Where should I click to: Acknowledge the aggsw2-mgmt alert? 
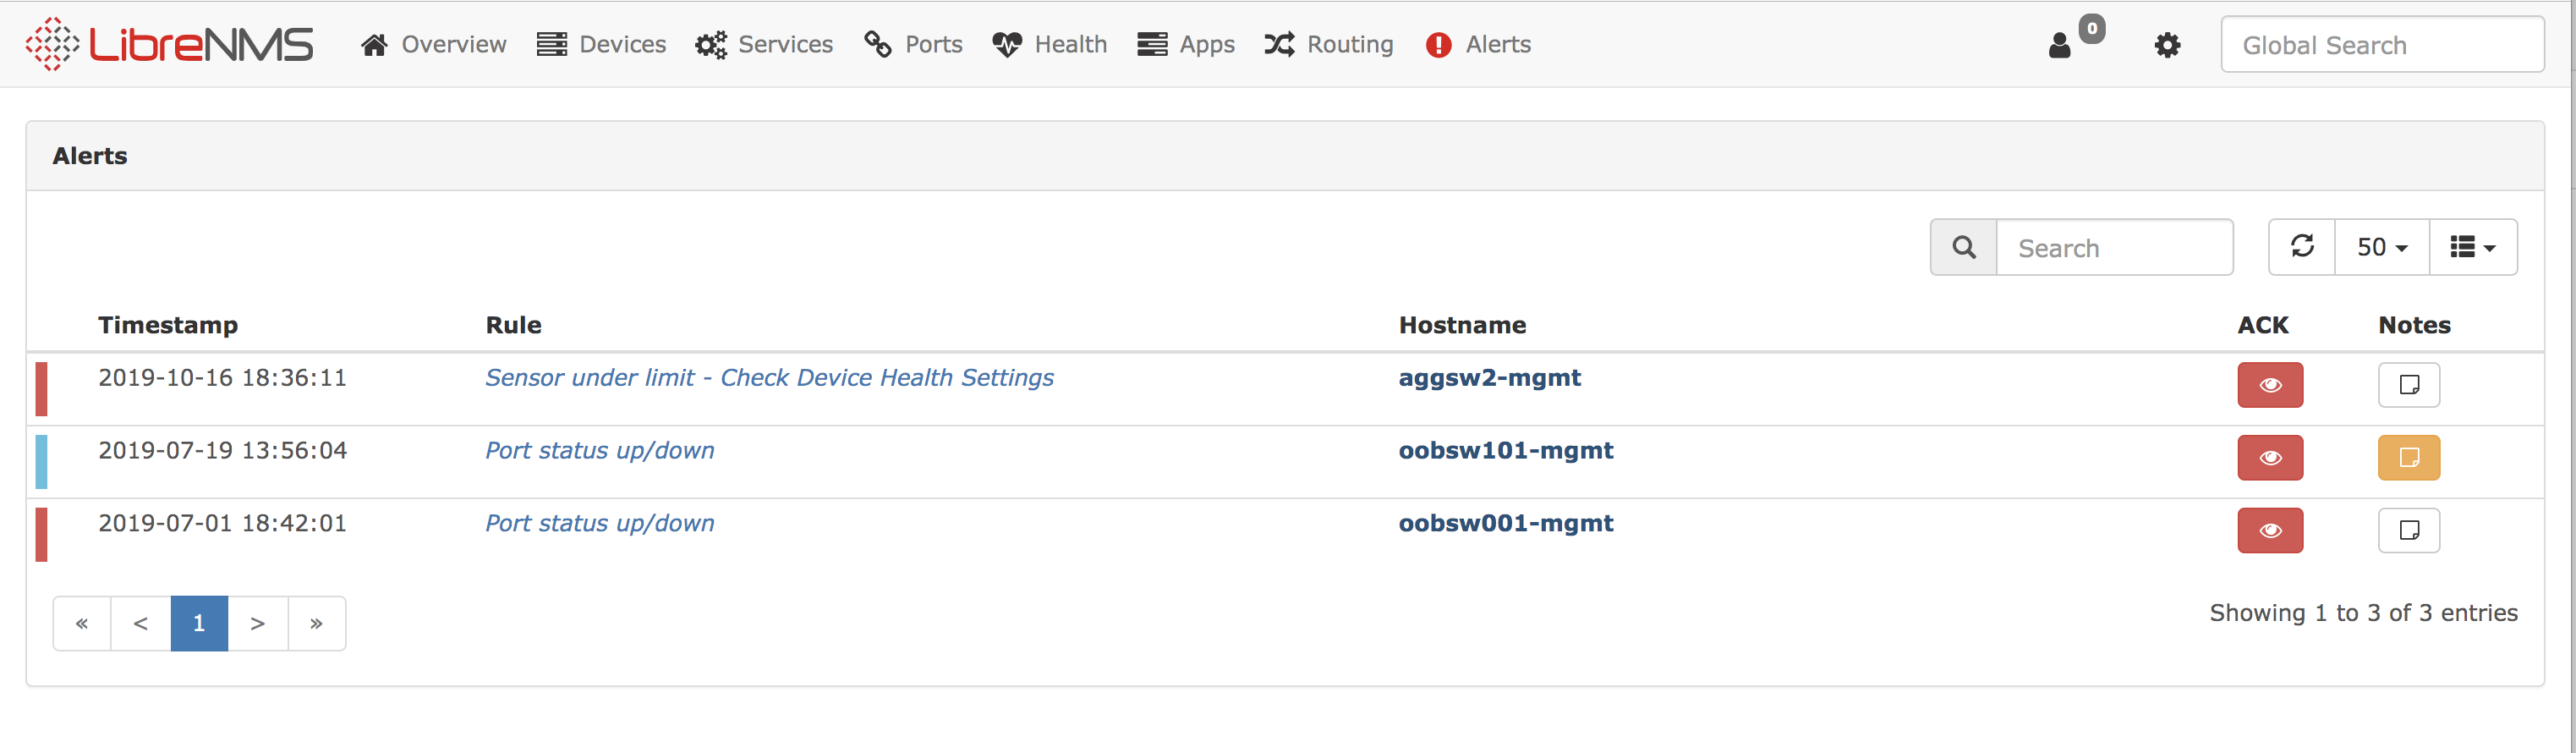pos(2269,385)
